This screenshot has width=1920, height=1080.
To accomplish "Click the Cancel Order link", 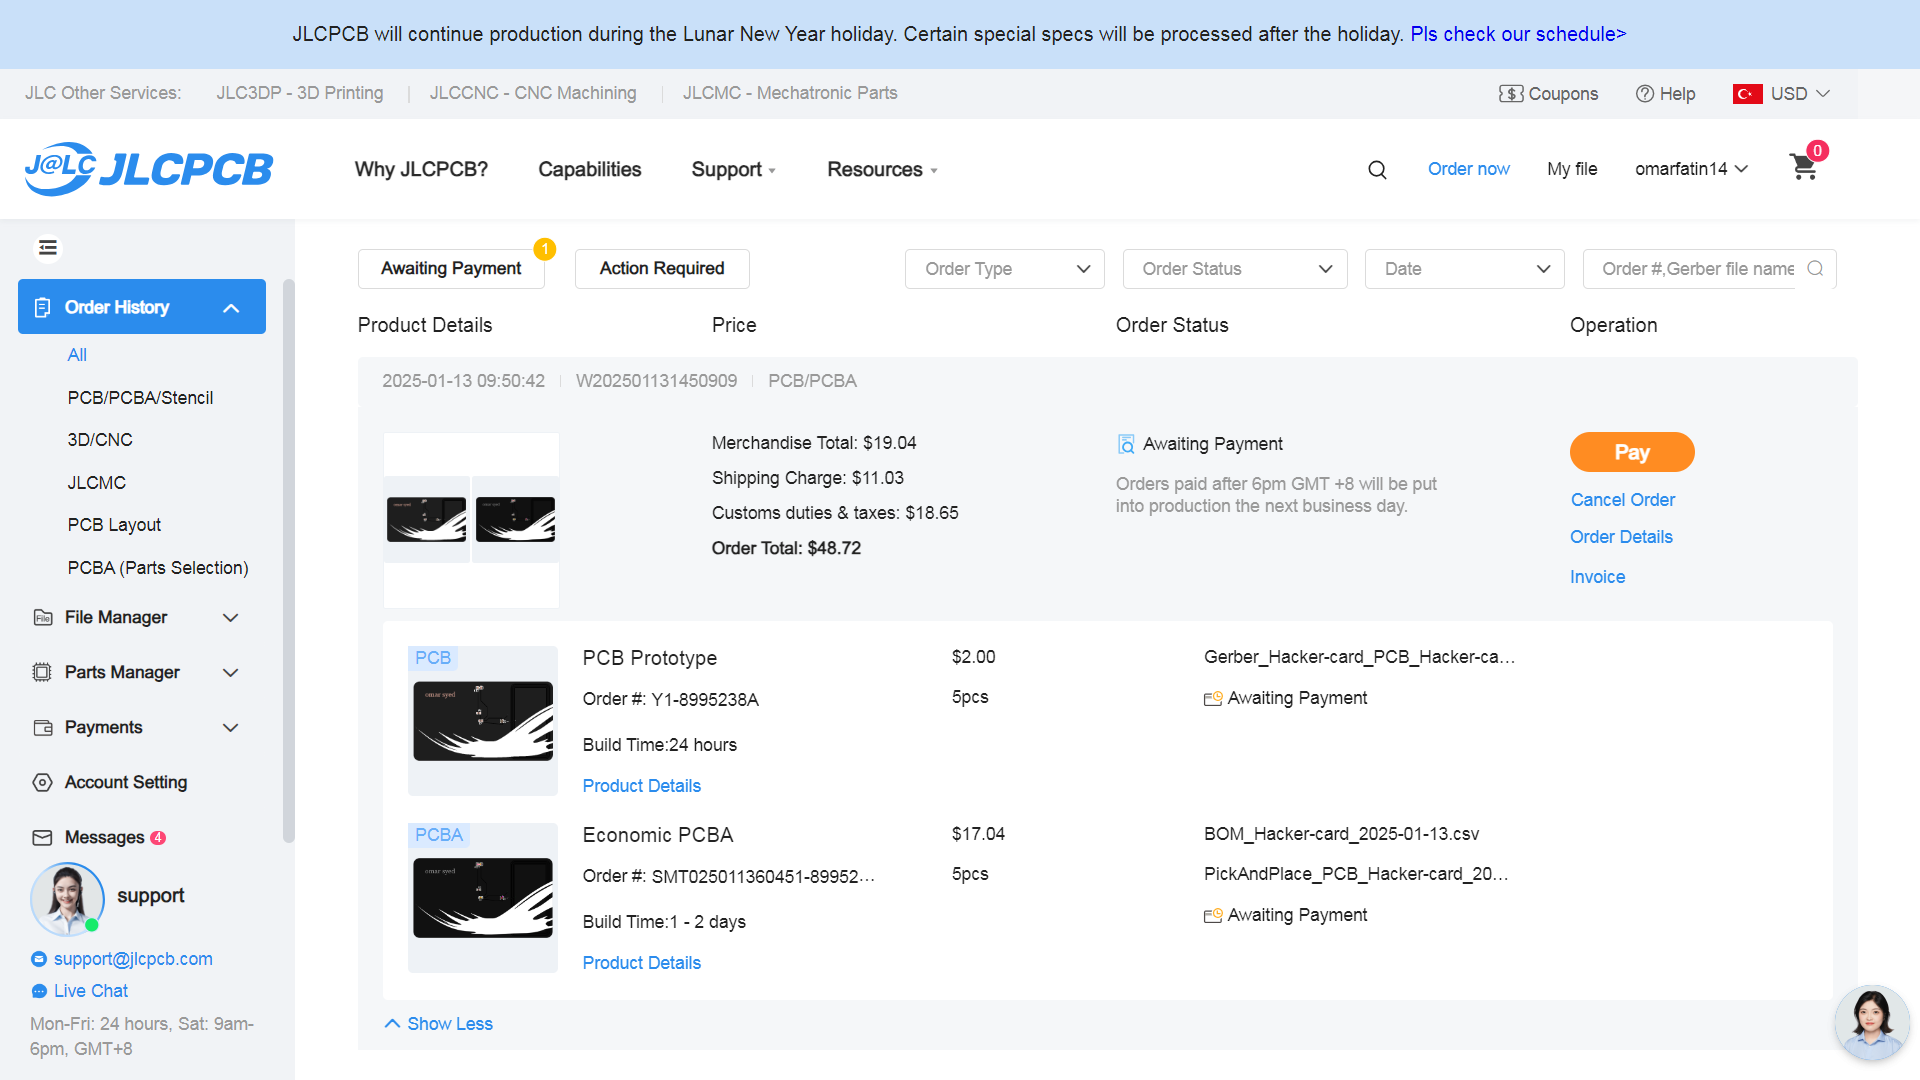I will [1622, 500].
